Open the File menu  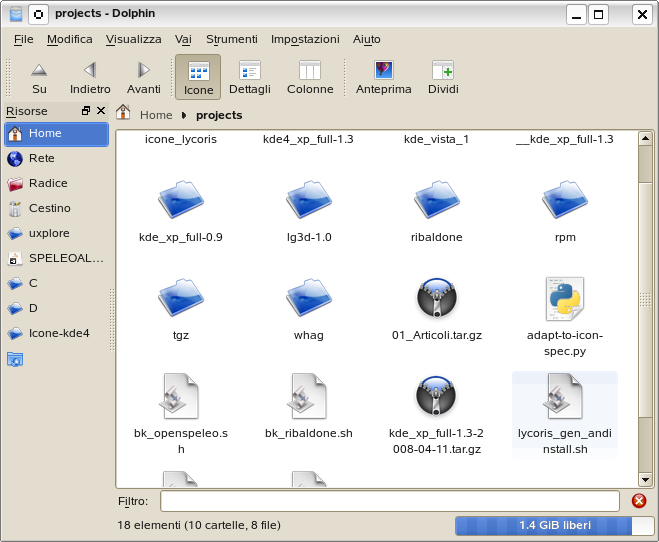tap(24, 39)
